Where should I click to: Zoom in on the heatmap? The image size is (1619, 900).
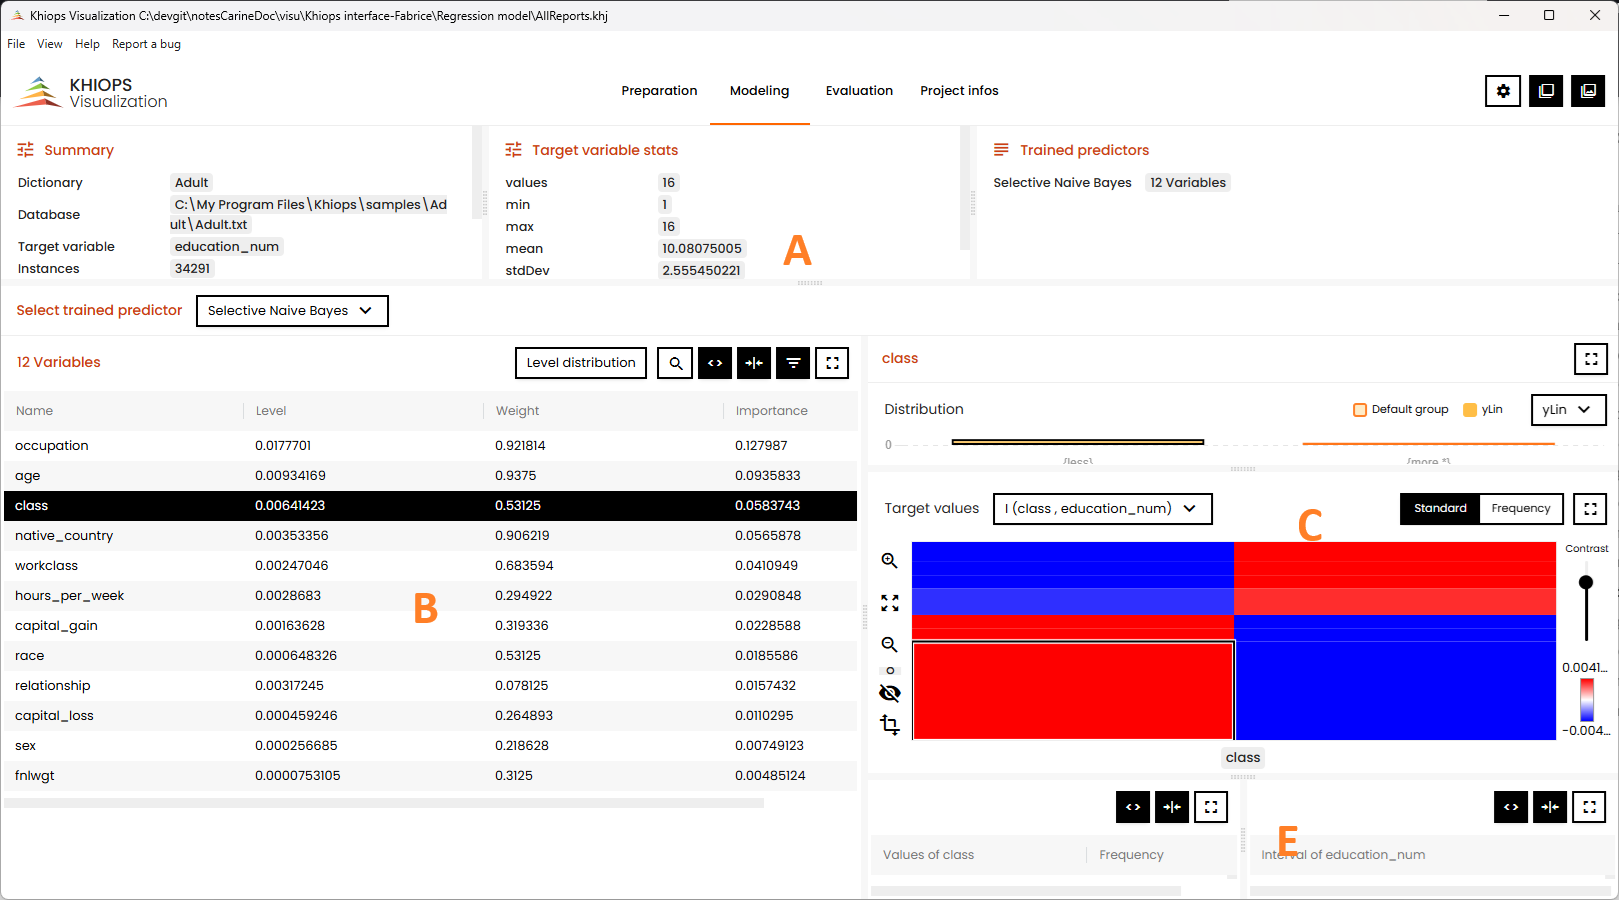click(x=889, y=561)
